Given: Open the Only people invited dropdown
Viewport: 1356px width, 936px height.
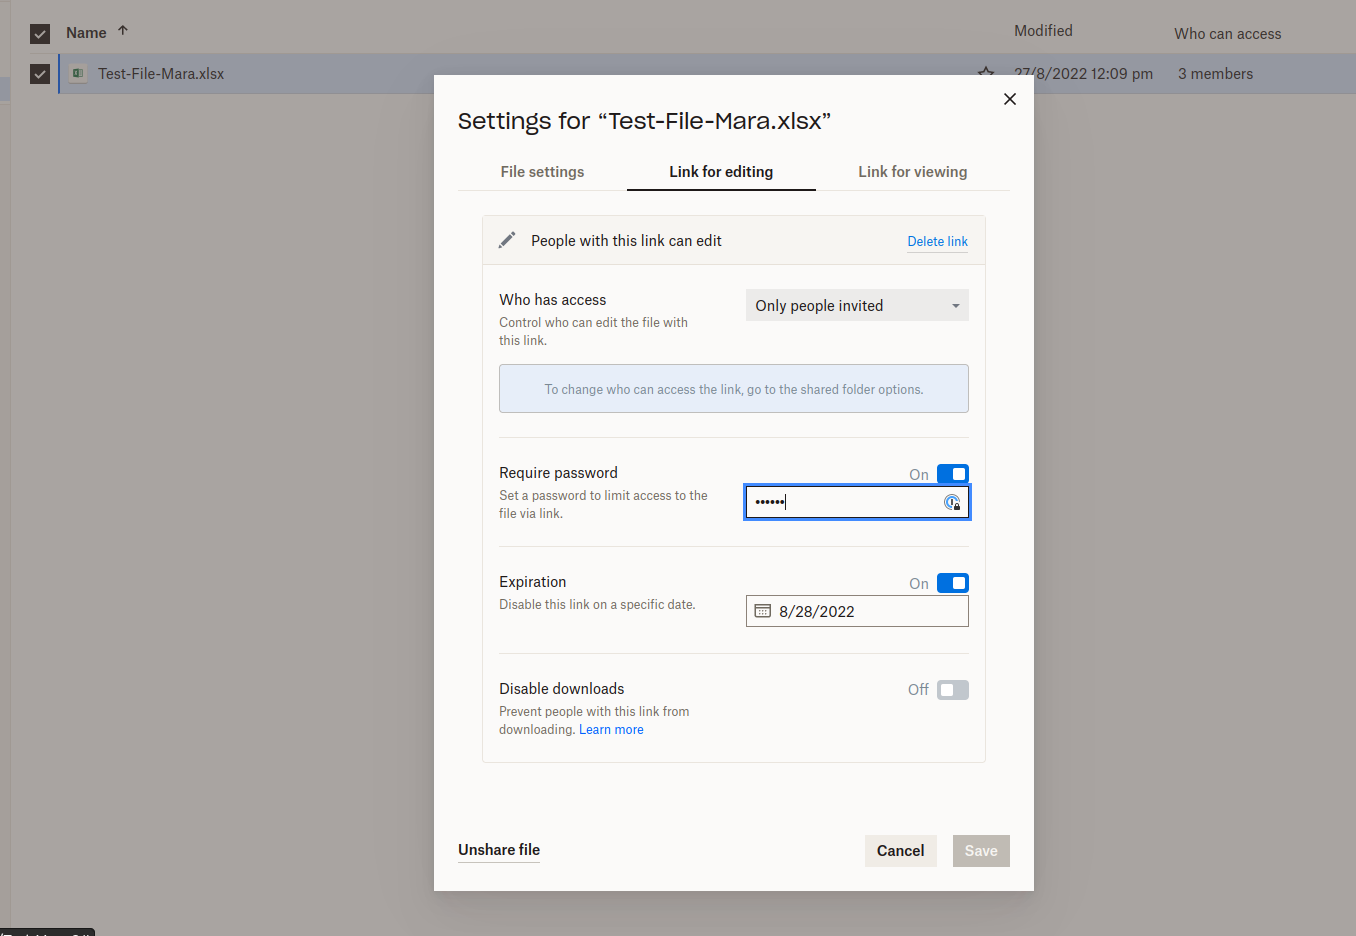Looking at the screenshot, I should click(857, 306).
